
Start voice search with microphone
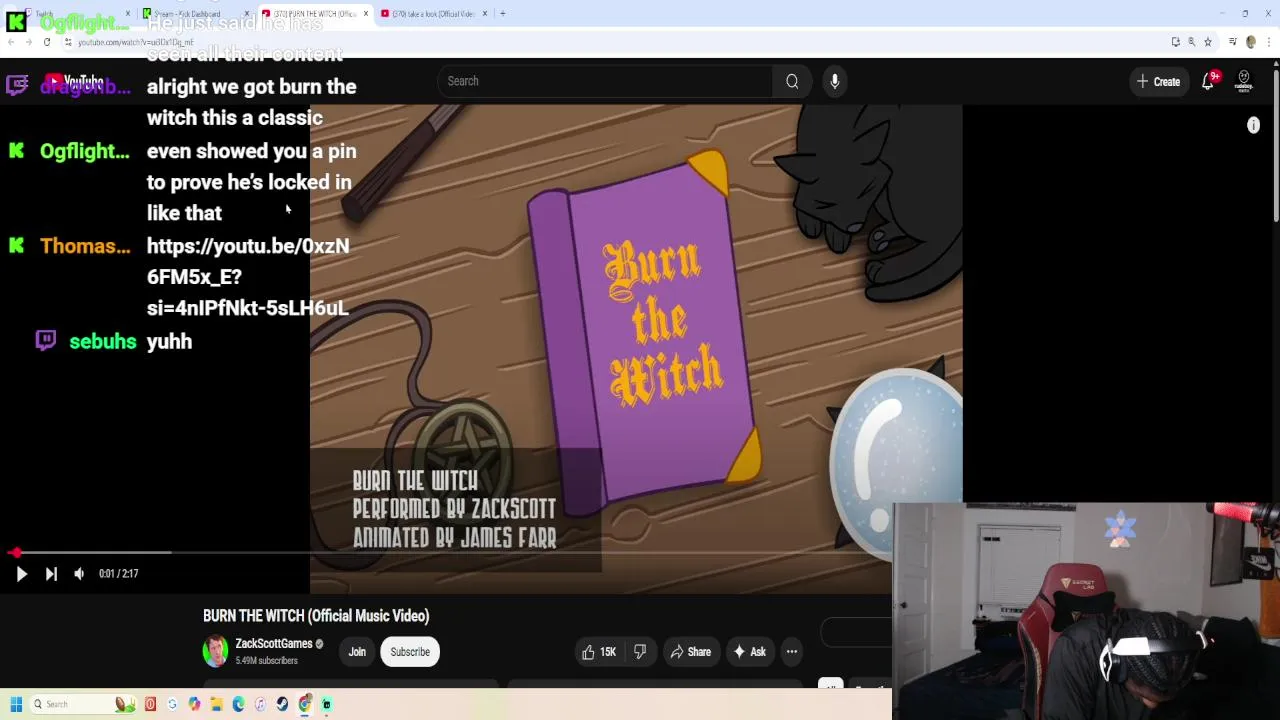834,81
